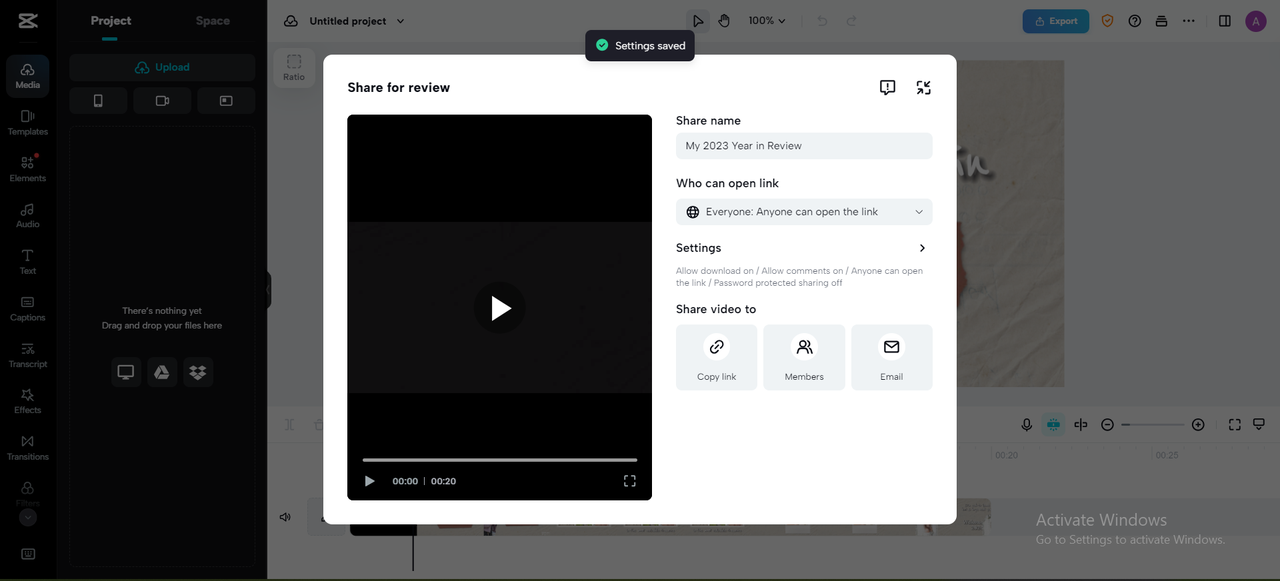
Task: Click the monitor preview icon in timeline toolbar
Action: click(1260, 425)
